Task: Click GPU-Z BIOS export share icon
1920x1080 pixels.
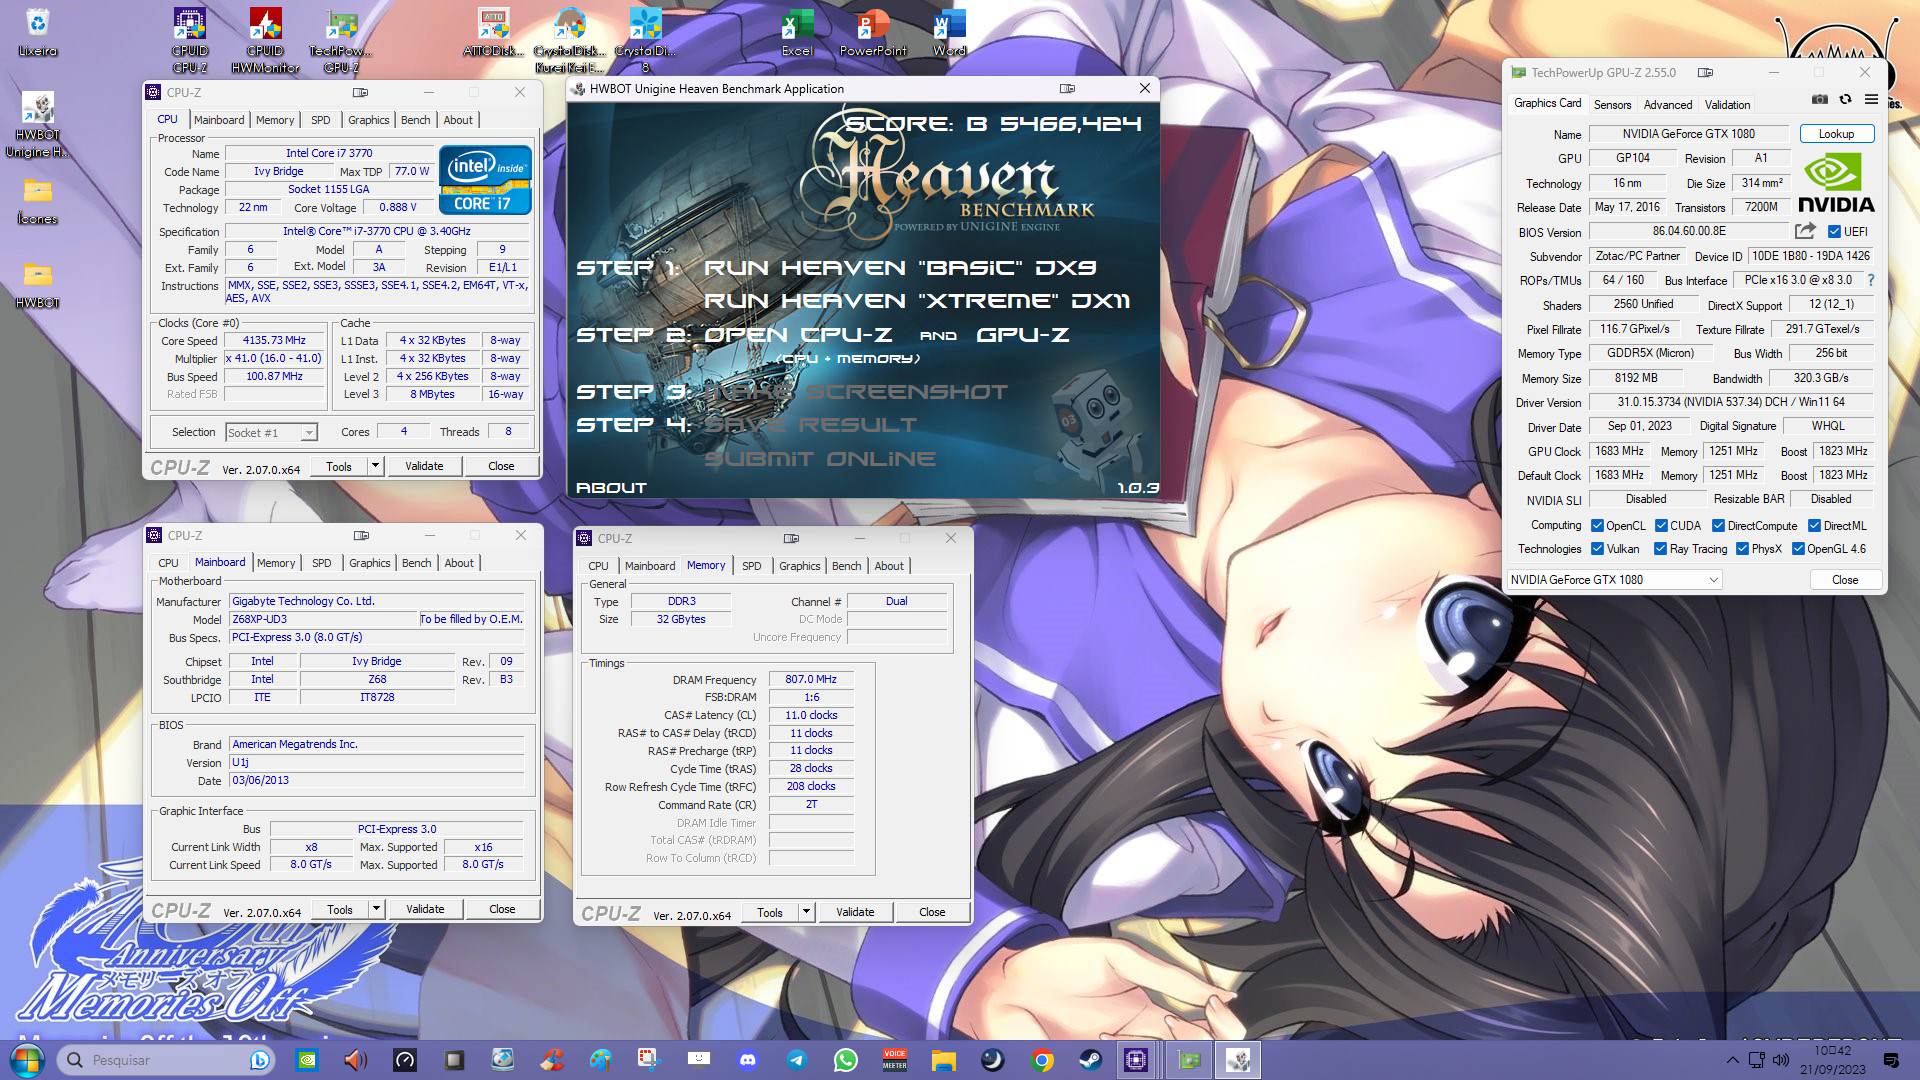Action: (x=1805, y=231)
